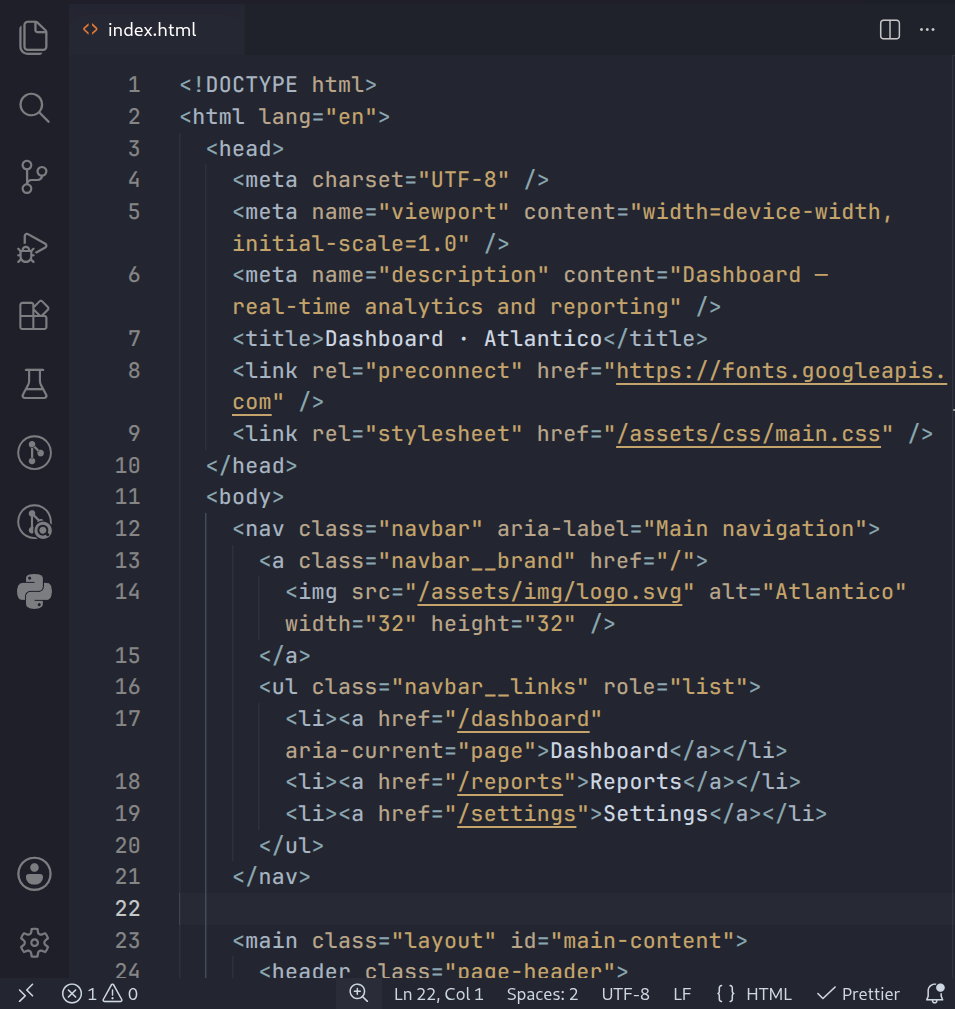This screenshot has height=1009, width=955.
Task: Open the notifications bell
Action: pos(934,994)
